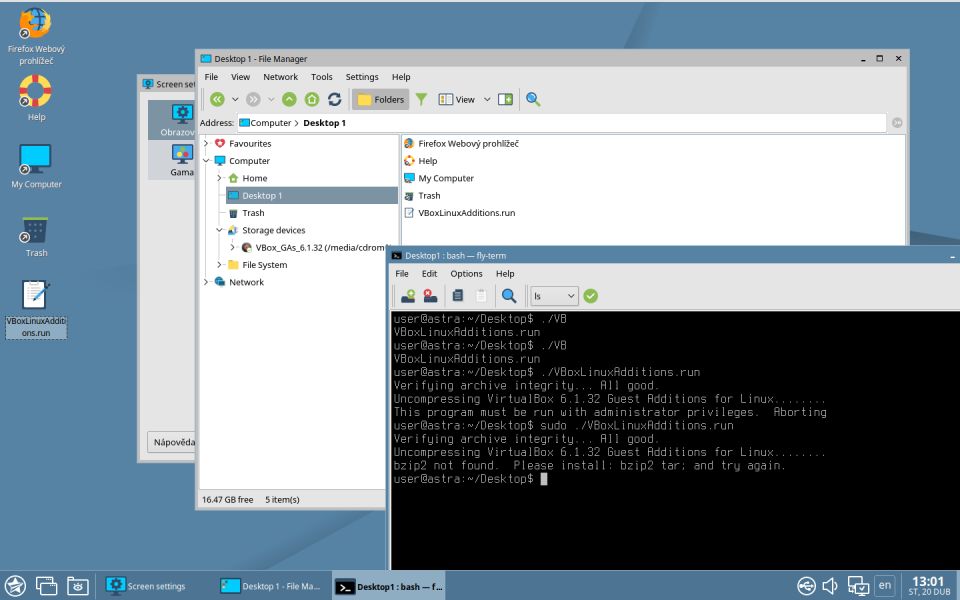Click en keyboard layout indicator
The image size is (960, 600).
(x=885, y=585)
